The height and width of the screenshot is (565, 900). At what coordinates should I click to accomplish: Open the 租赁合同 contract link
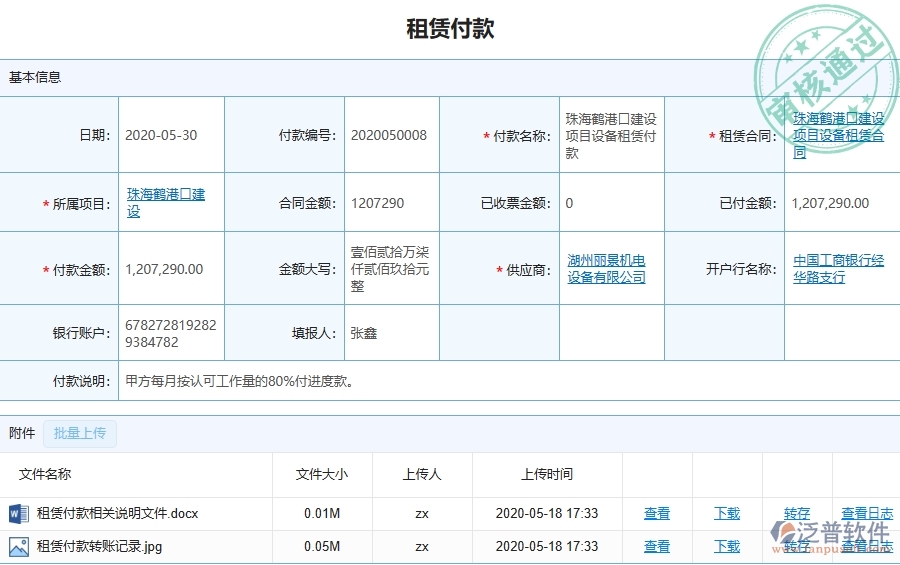click(x=838, y=135)
